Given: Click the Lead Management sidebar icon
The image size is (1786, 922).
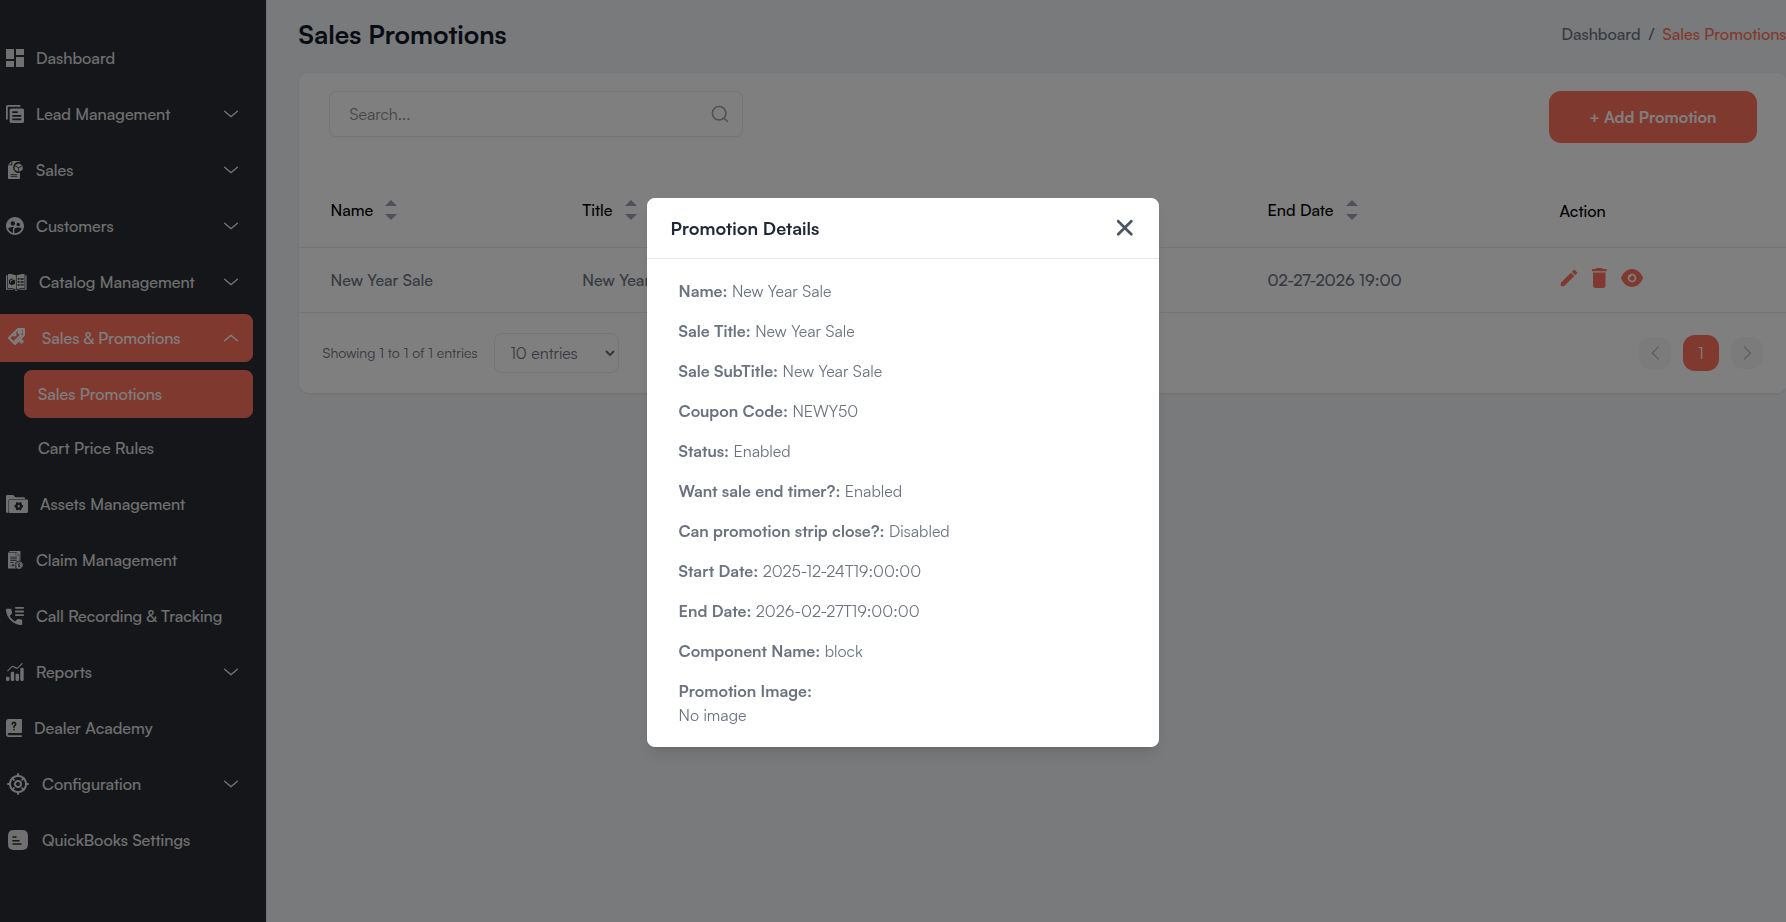Looking at the screenshot, I should point(15,114).
